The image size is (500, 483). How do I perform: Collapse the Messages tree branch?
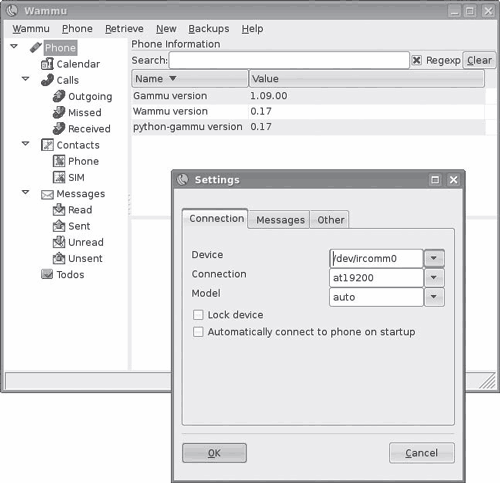(25, 192)
